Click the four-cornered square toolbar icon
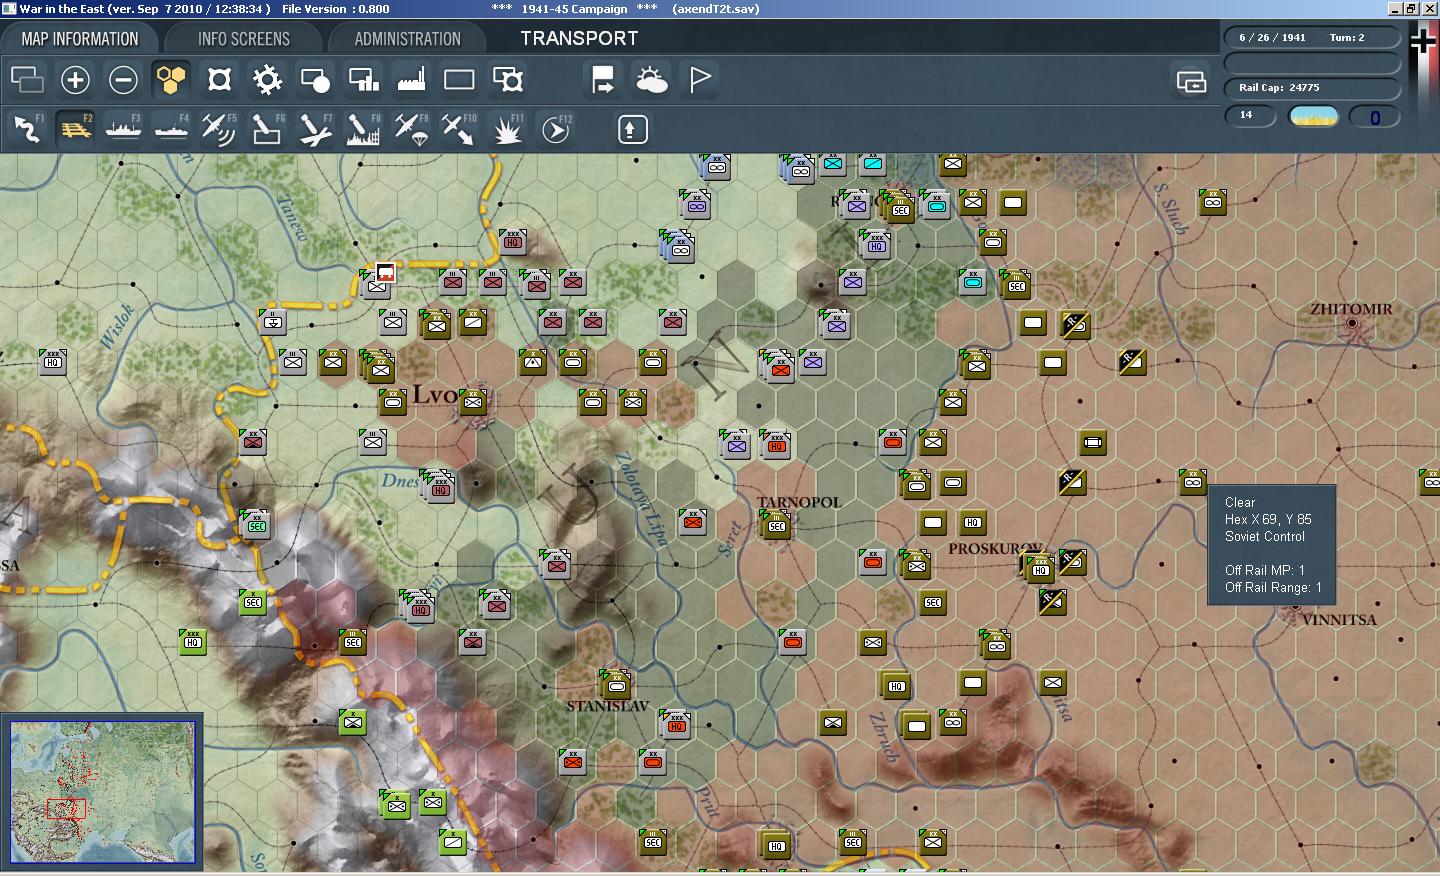Viewport: 1440px width, 876px height. coord(219,80)
